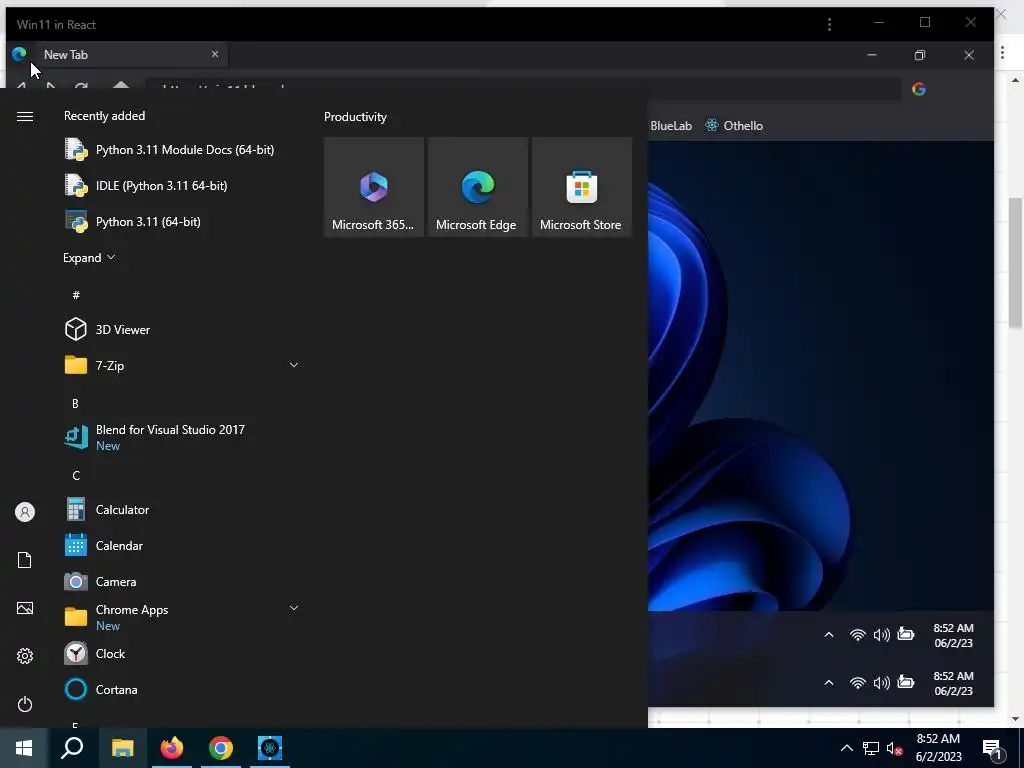Click the Google icon in Edge toolbar

pos(919,89)
